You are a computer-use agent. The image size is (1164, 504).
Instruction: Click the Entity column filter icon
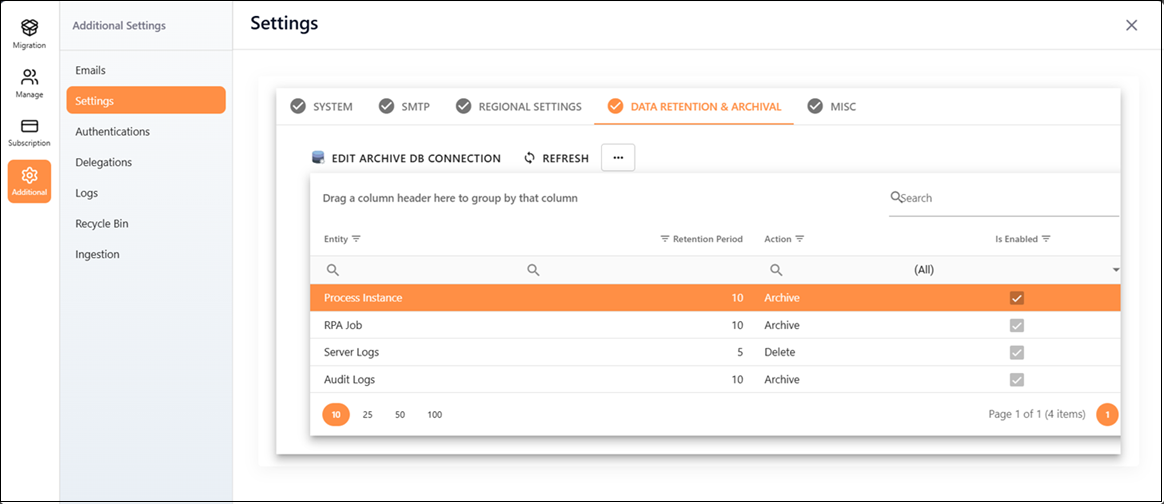pos(356,239)
